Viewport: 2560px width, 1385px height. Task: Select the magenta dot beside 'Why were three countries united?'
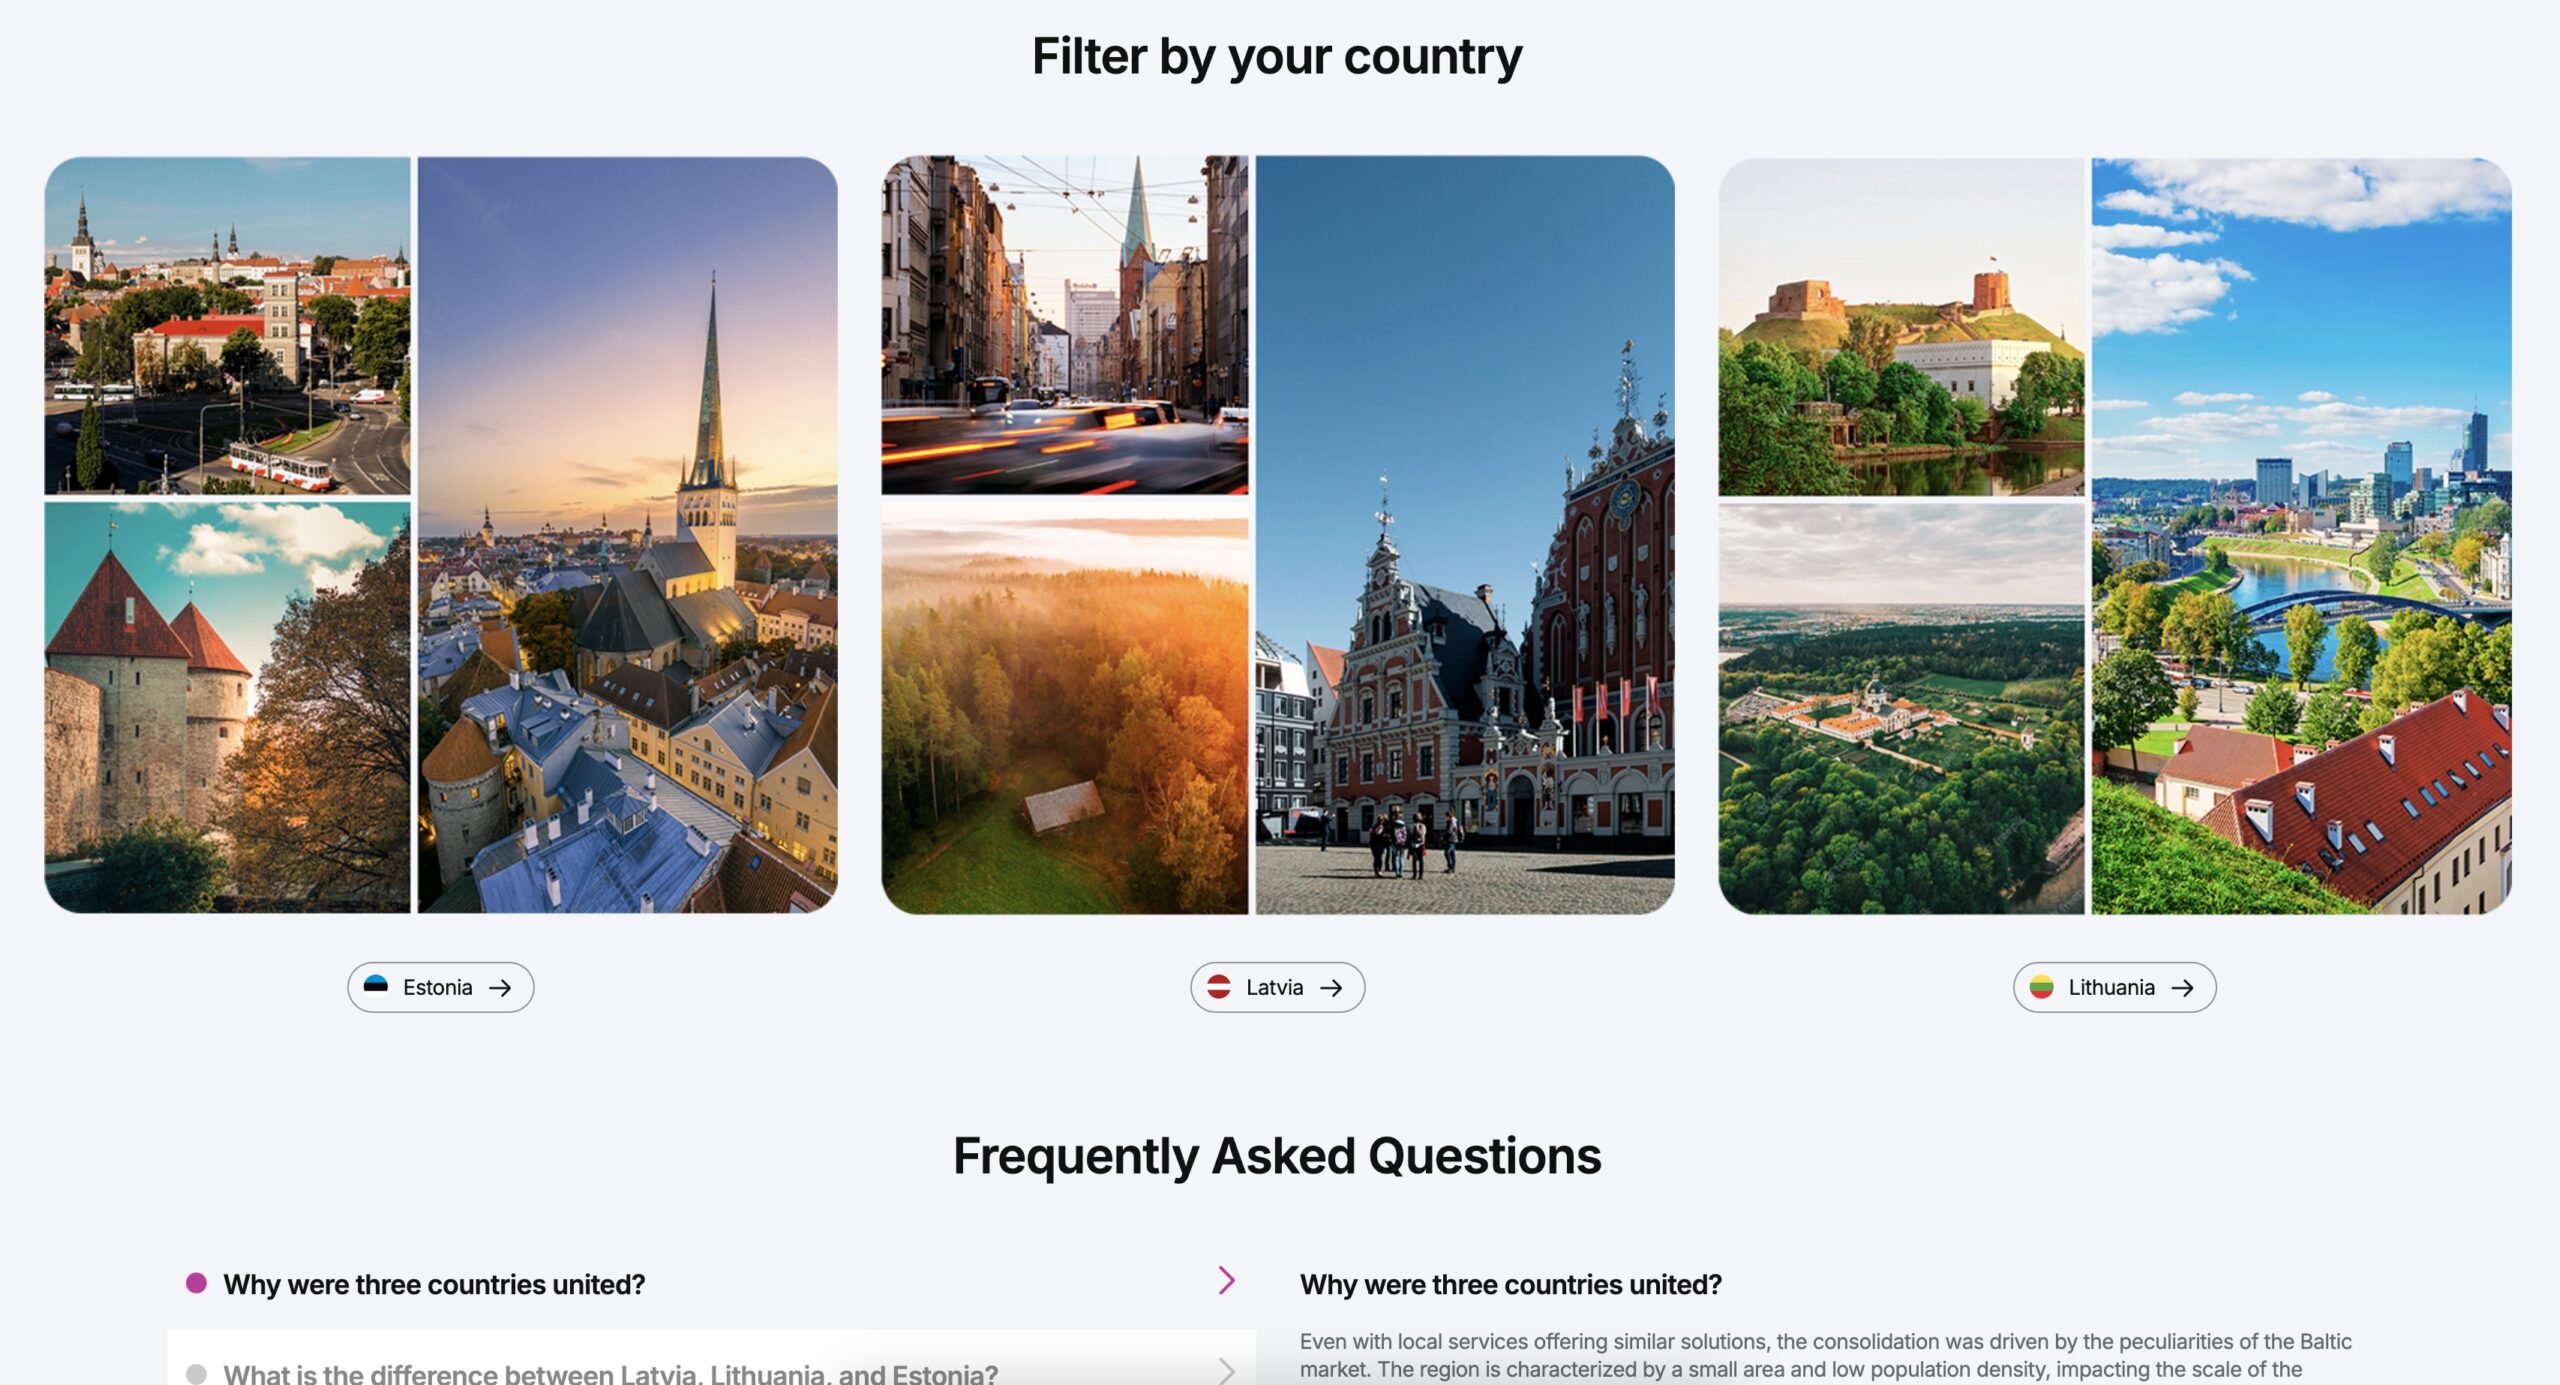click(x=196, y=1283)
